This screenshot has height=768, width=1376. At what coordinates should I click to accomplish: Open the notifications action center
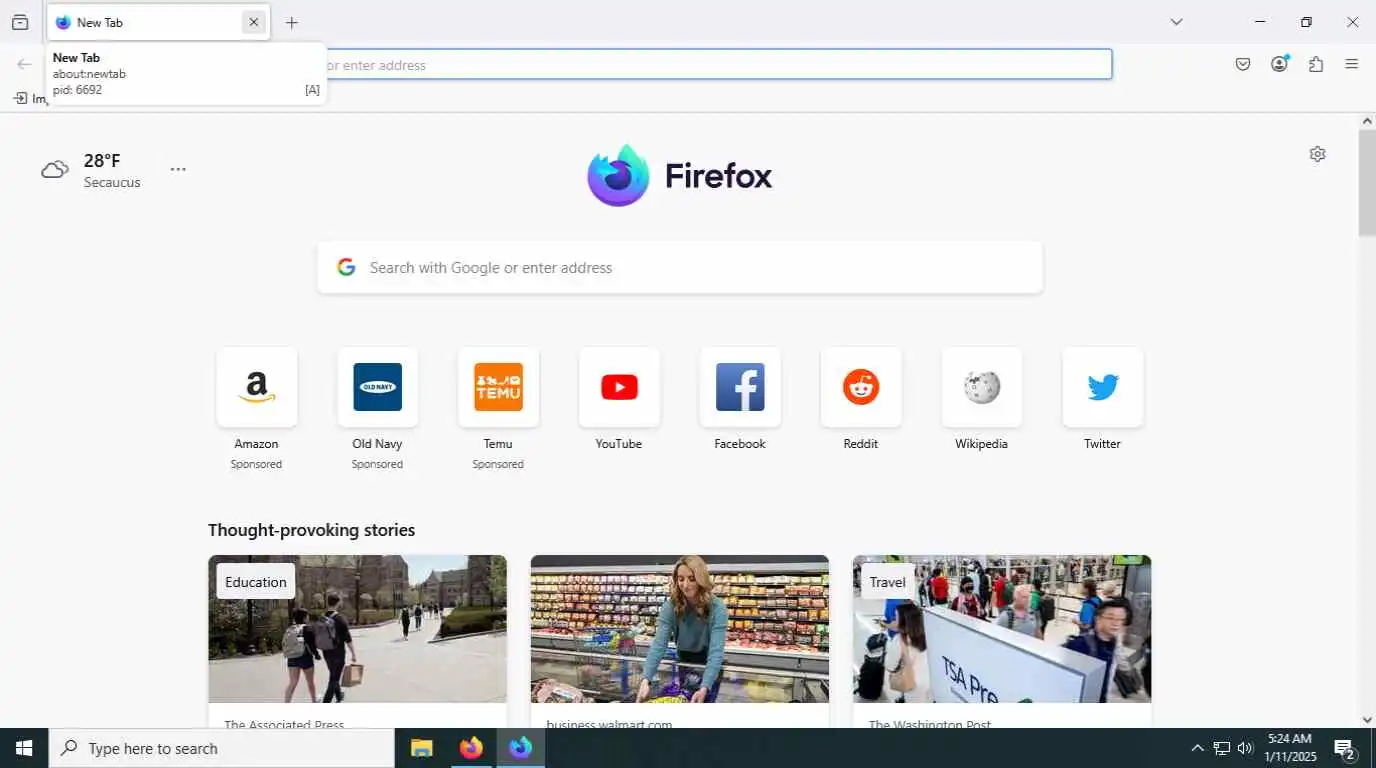pos(1346,748)
